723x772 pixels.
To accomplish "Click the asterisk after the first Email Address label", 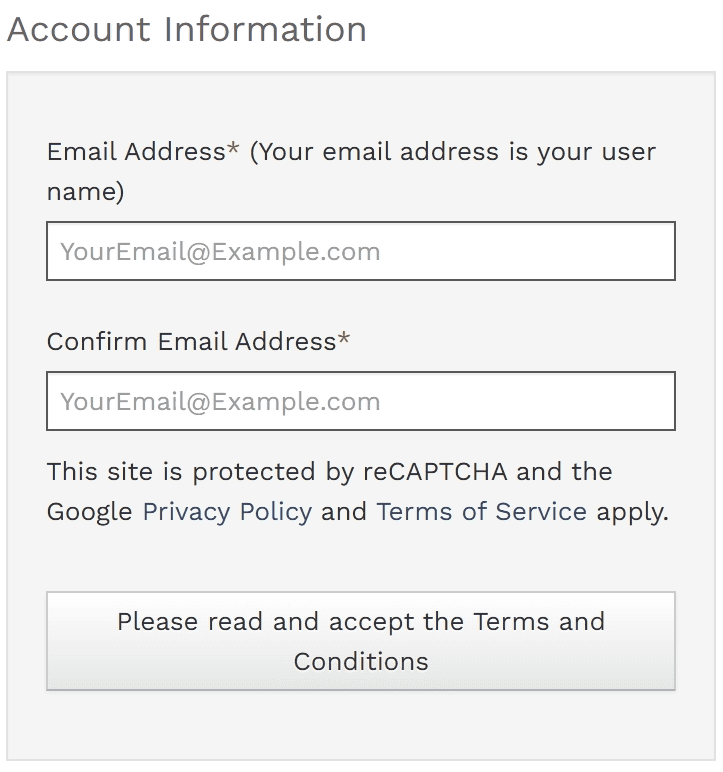I will pos(234,150).
